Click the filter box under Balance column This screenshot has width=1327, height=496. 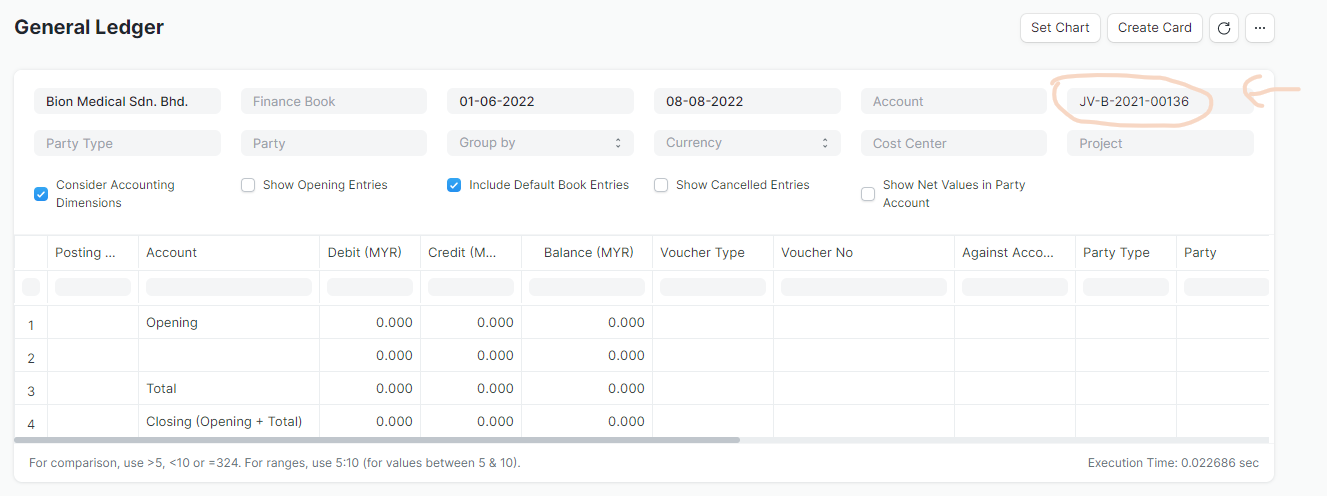point(587,287)
